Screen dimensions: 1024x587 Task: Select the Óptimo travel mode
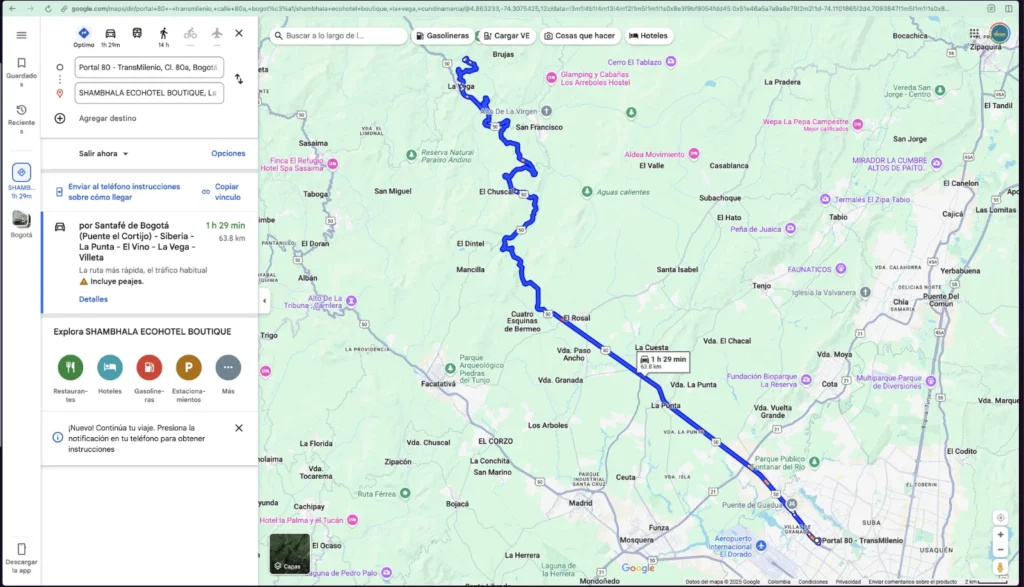[84, 37]
